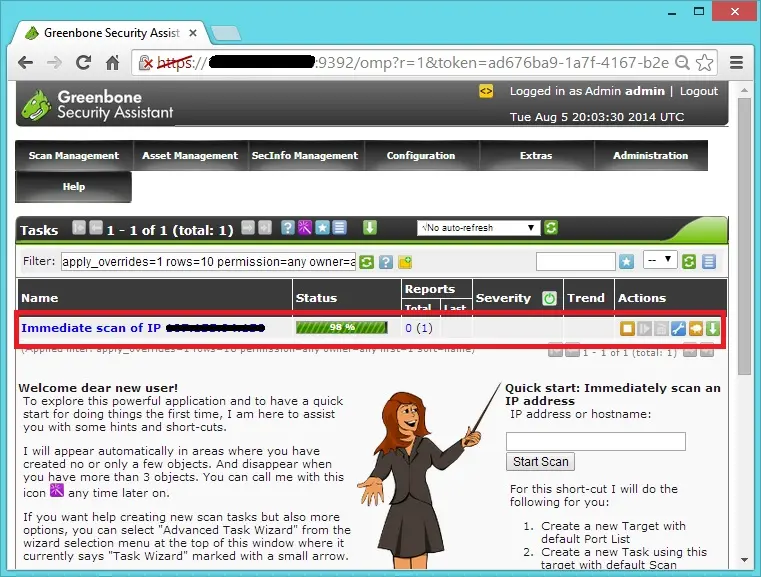Viewport: 761px width, 577px height.
Task: Click the admin username text
Action: coord(645,91)
